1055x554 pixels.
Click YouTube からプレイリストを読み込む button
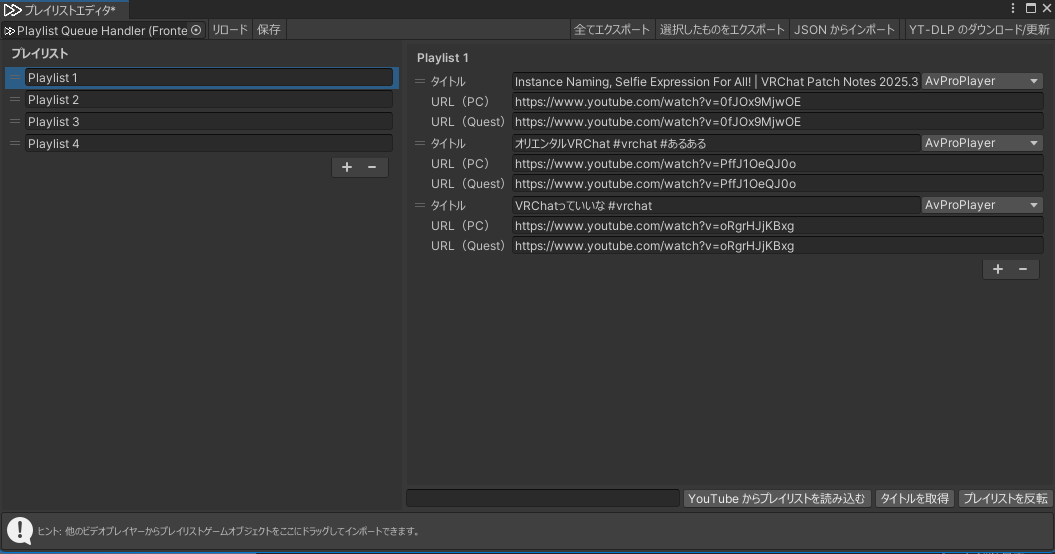point(777,498)
